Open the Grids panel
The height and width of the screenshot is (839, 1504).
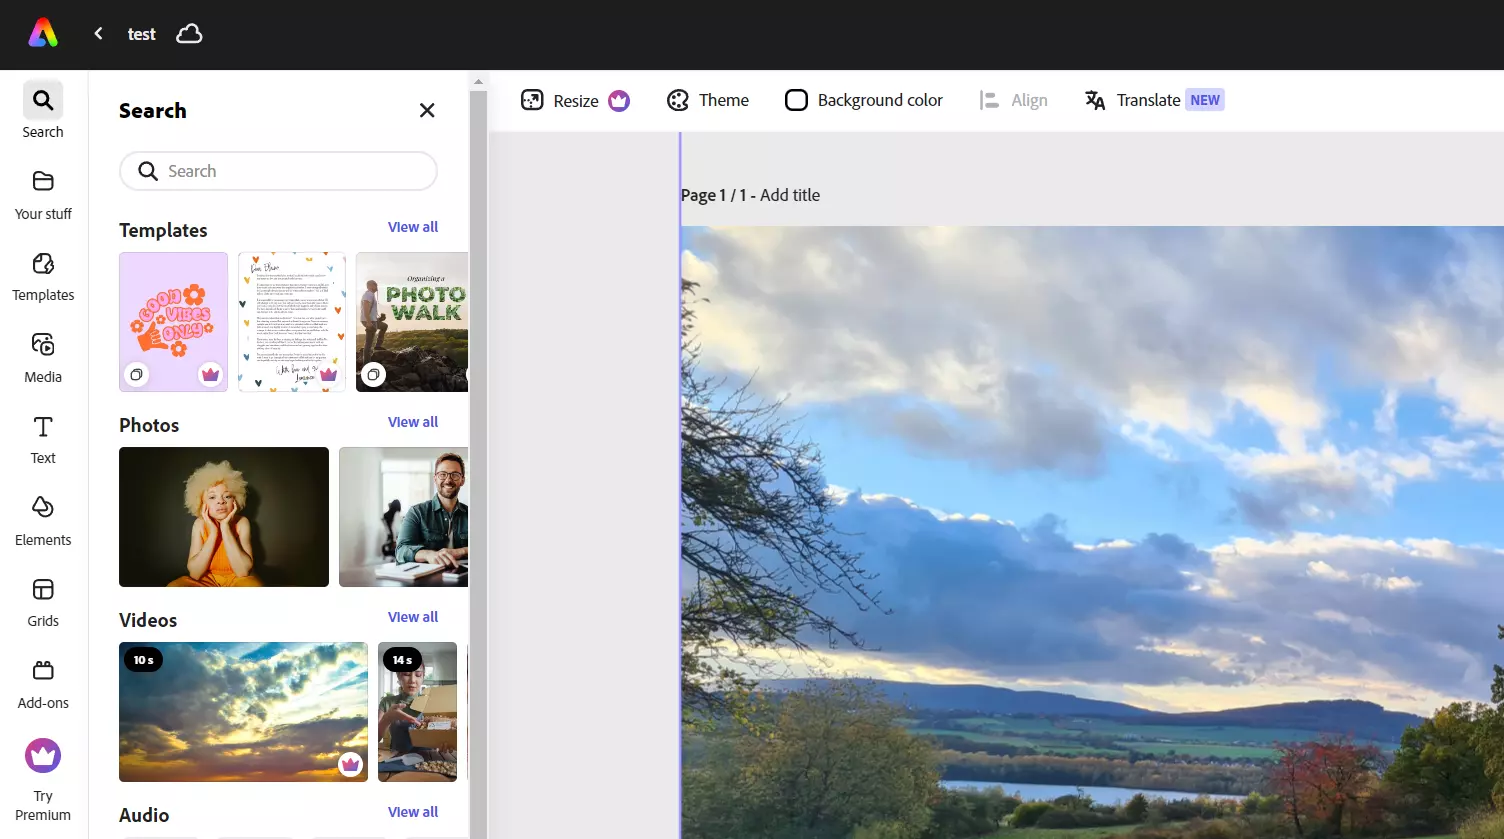click(x=42, y=602)
